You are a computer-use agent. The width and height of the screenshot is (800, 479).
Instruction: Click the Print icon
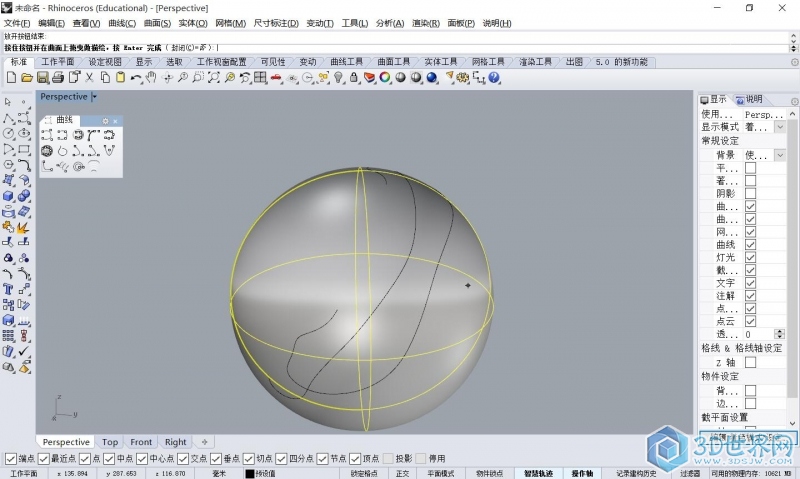pyautogui.click(x=58, y=78)
